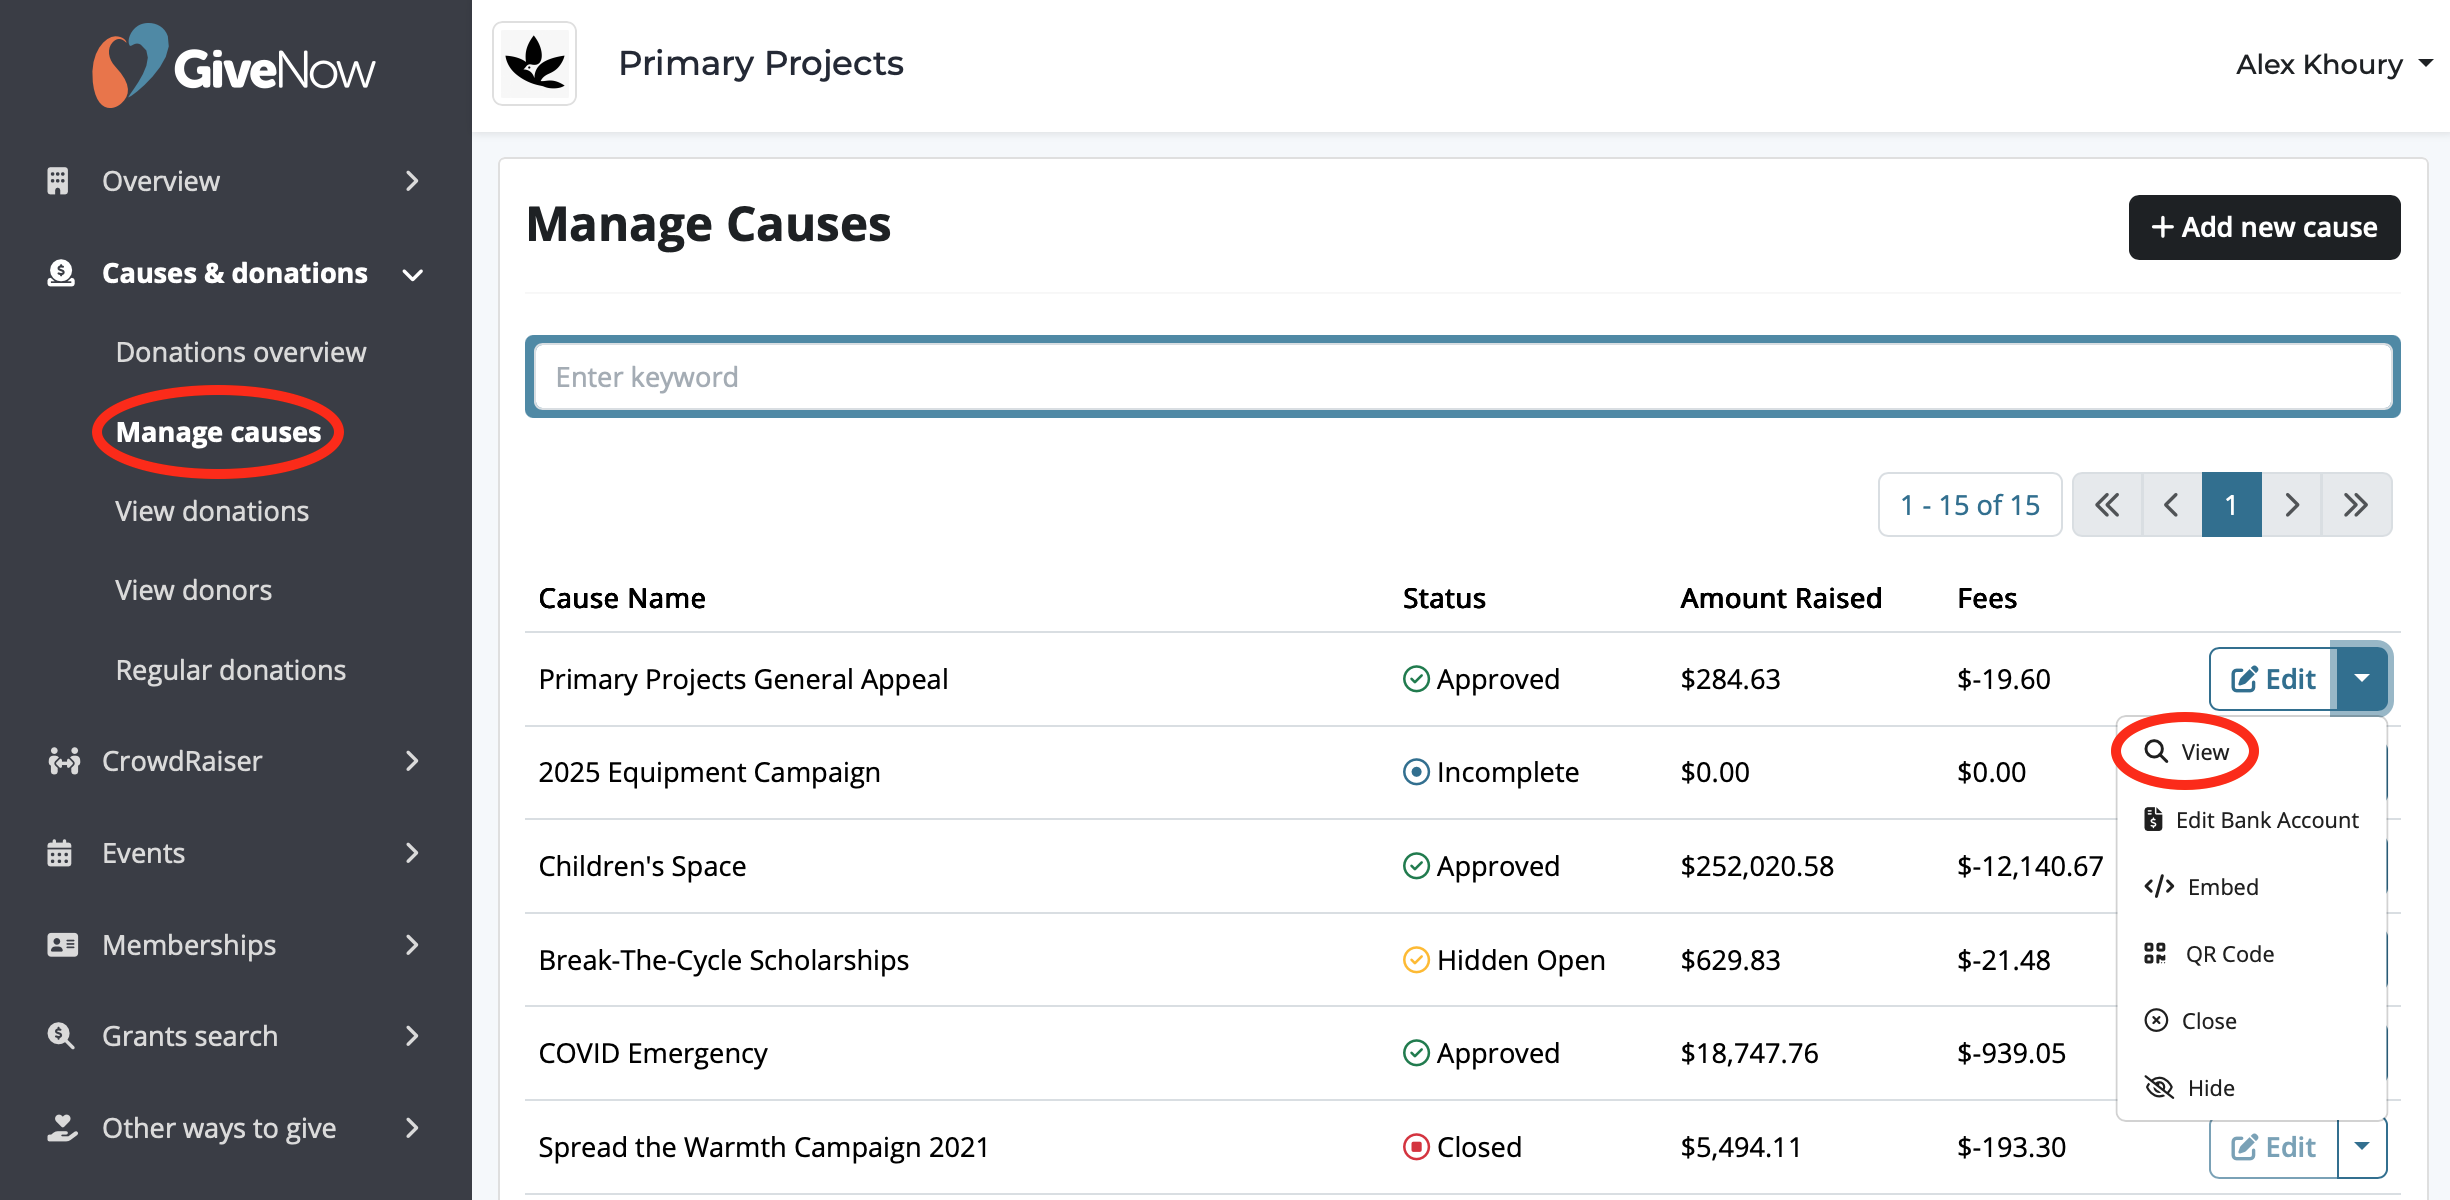The height and width of the screenshot is (1200, 2450).
Task: Click the Events calendar icon
Action: tap(59, 853)
